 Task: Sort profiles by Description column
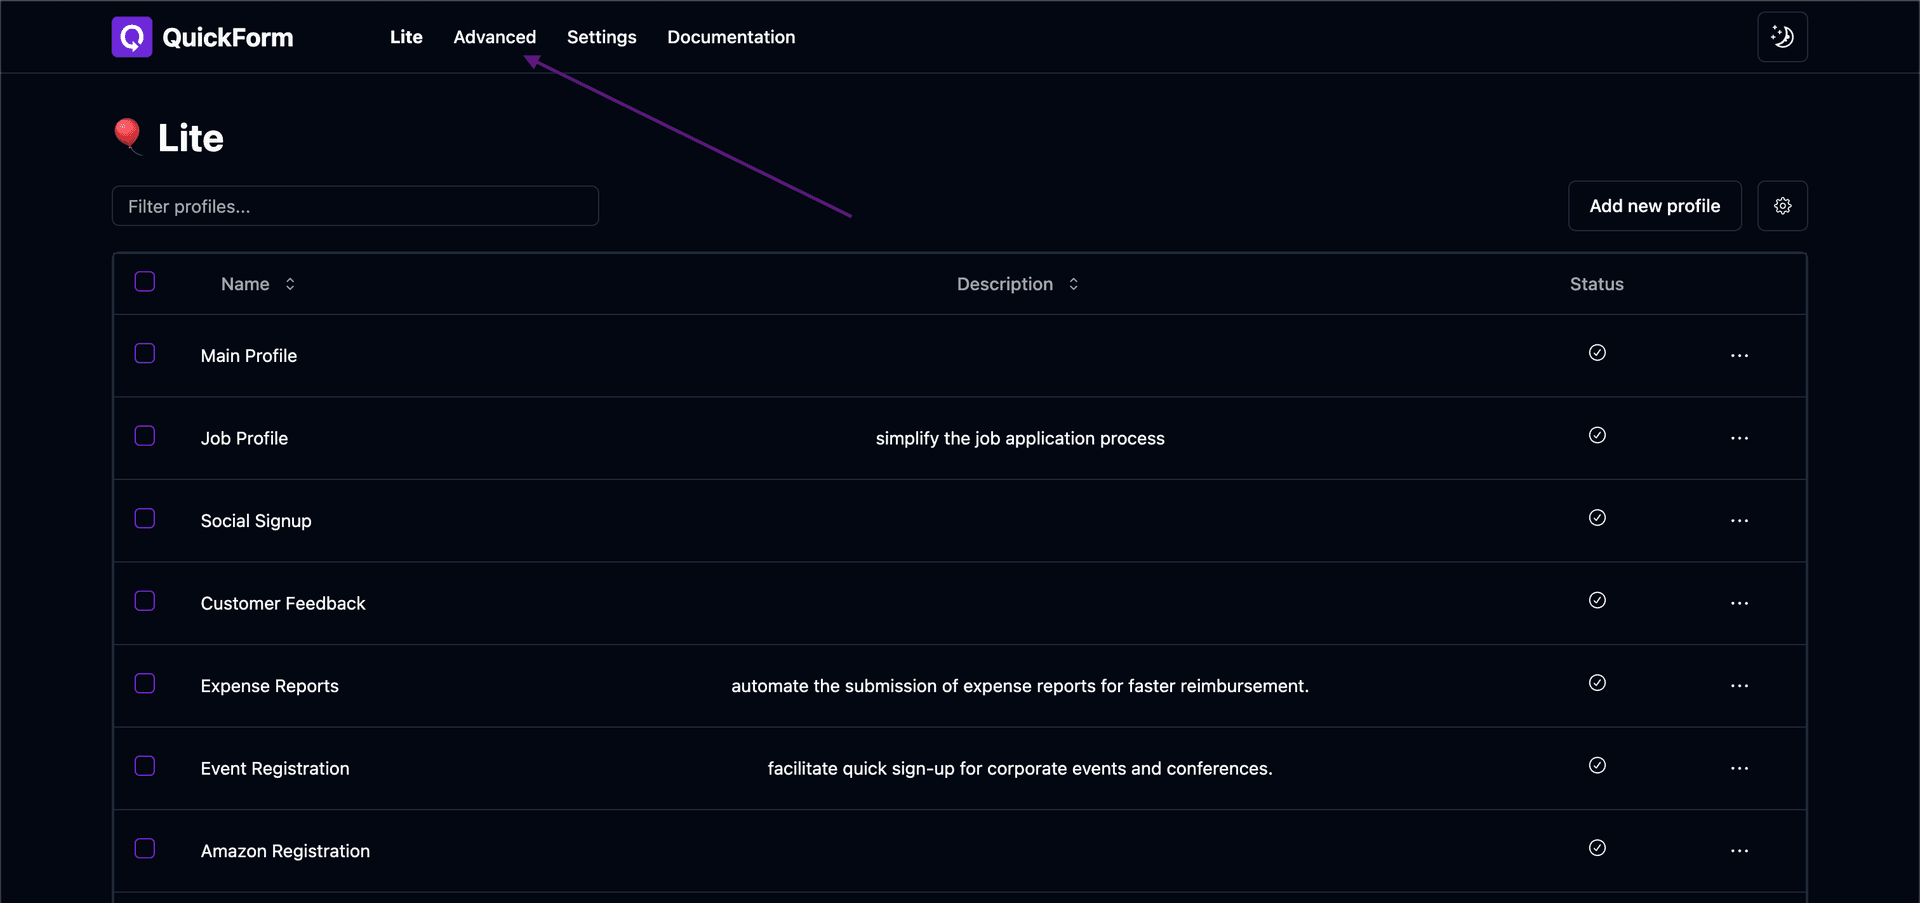pos(1018,284)
